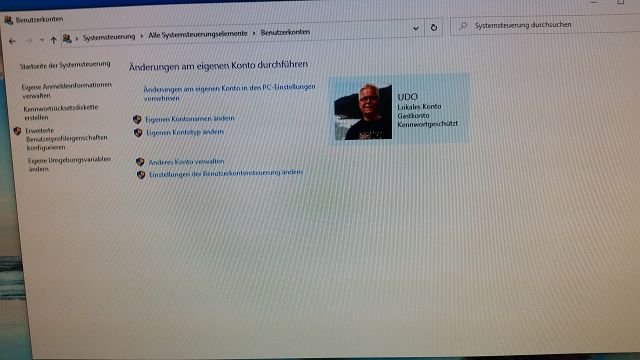This screenshot has width=640, height=360.
Task: Expand chevron after Systemsteuerung breadcrumb
Action: 142,36
